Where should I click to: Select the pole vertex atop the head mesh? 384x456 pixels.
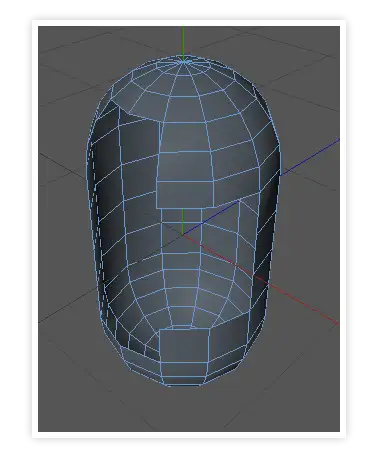183,61
